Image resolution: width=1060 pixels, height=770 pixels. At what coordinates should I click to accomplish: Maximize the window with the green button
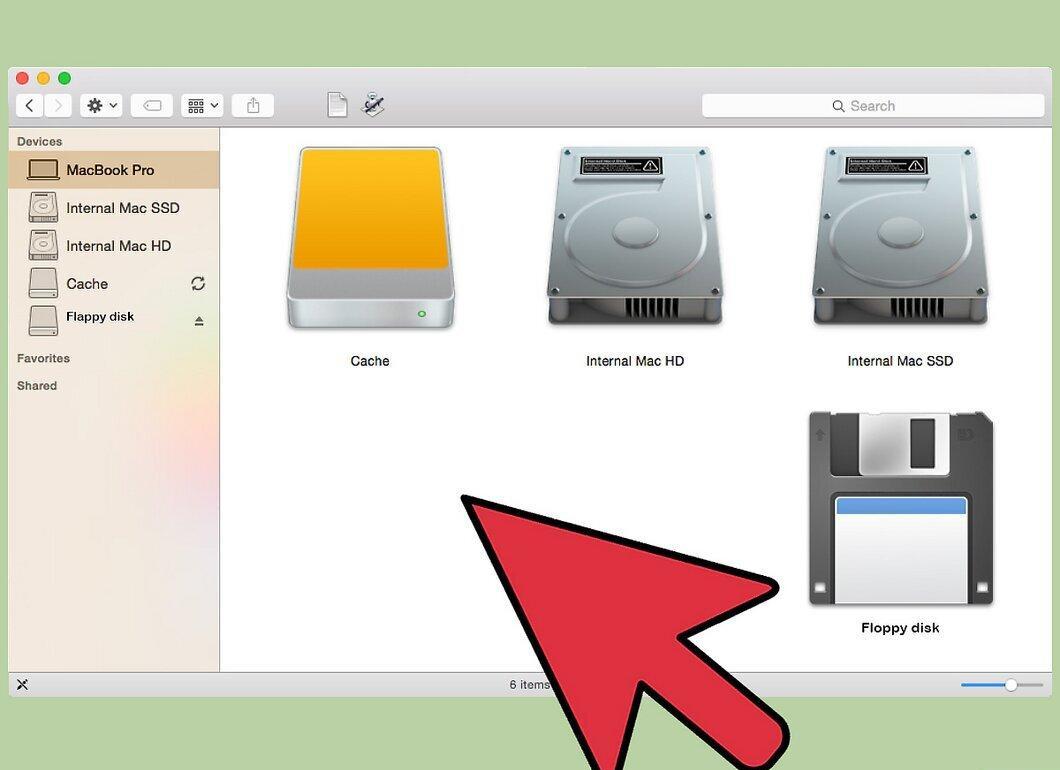click(x=64, y=78)
